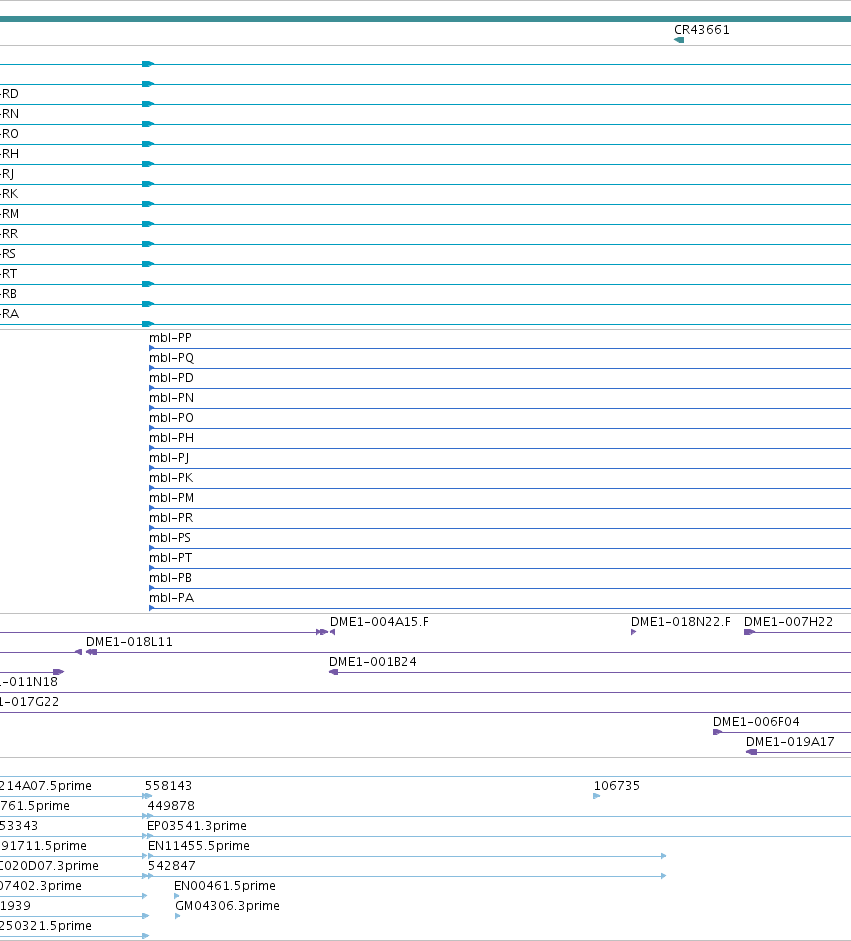Screen dimensions: 851x941
Task: Click the -RS transcript label
Action: tap(8, 253)
